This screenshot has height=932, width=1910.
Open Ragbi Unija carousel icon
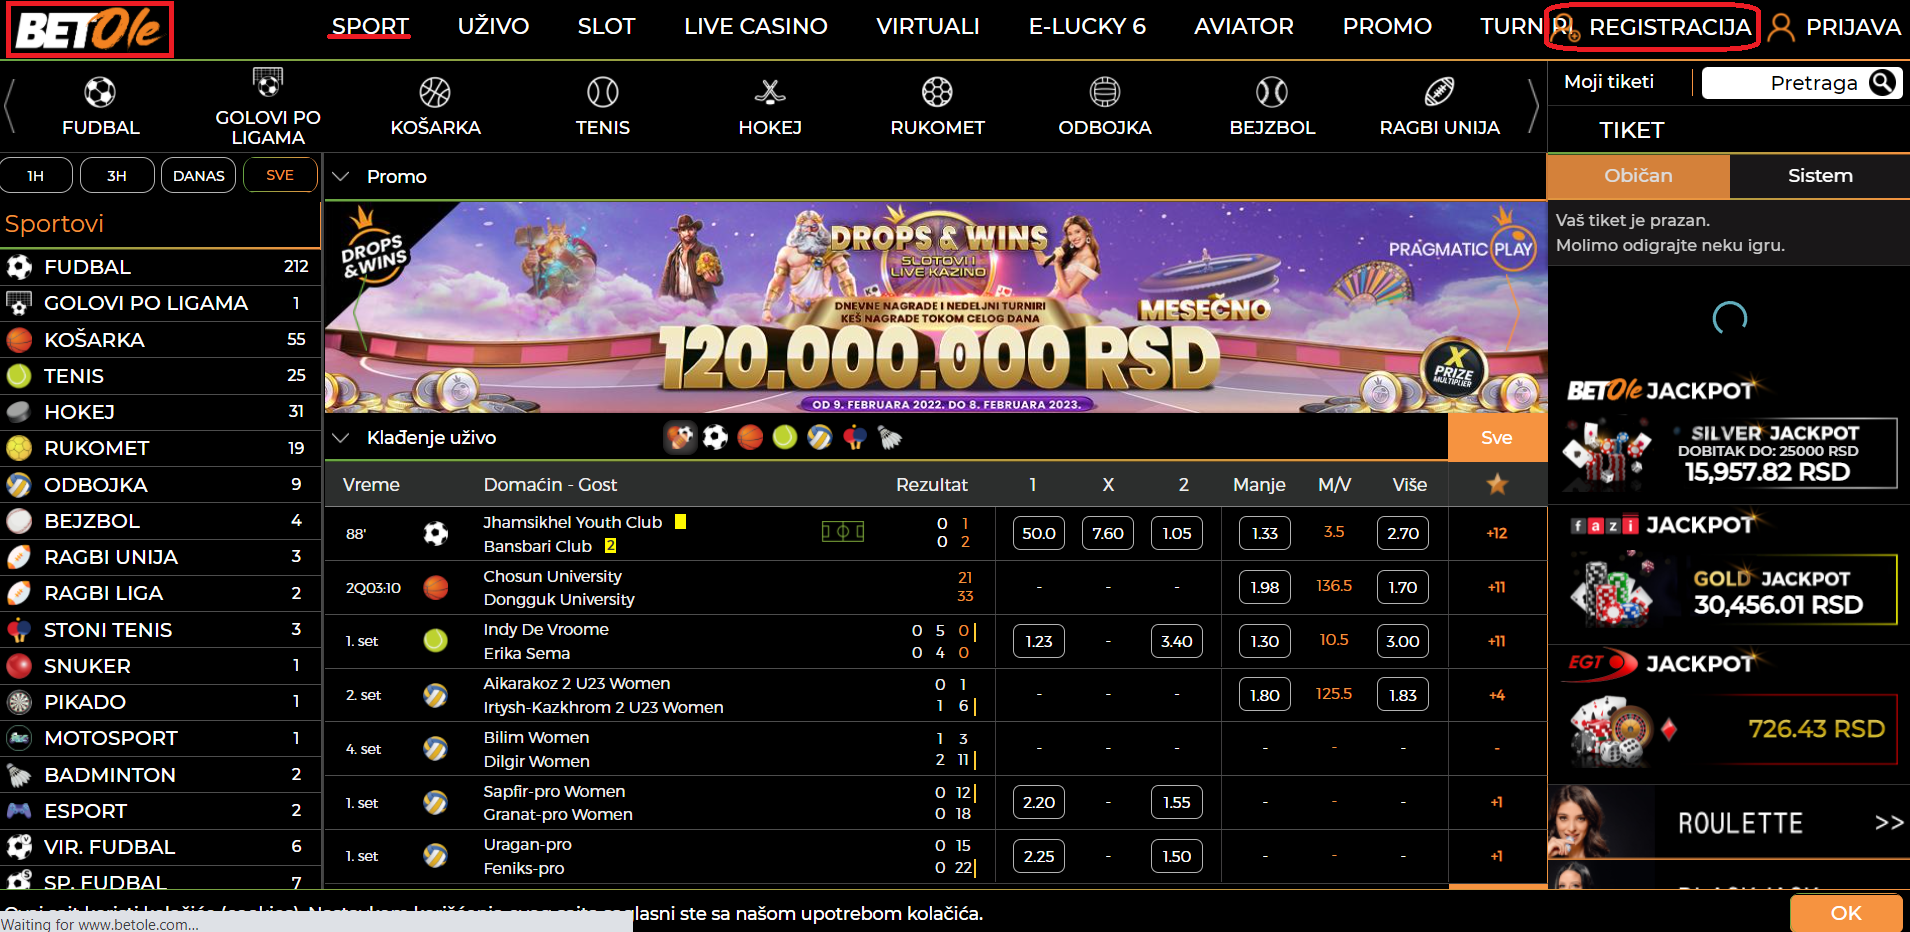(1439, 93)
